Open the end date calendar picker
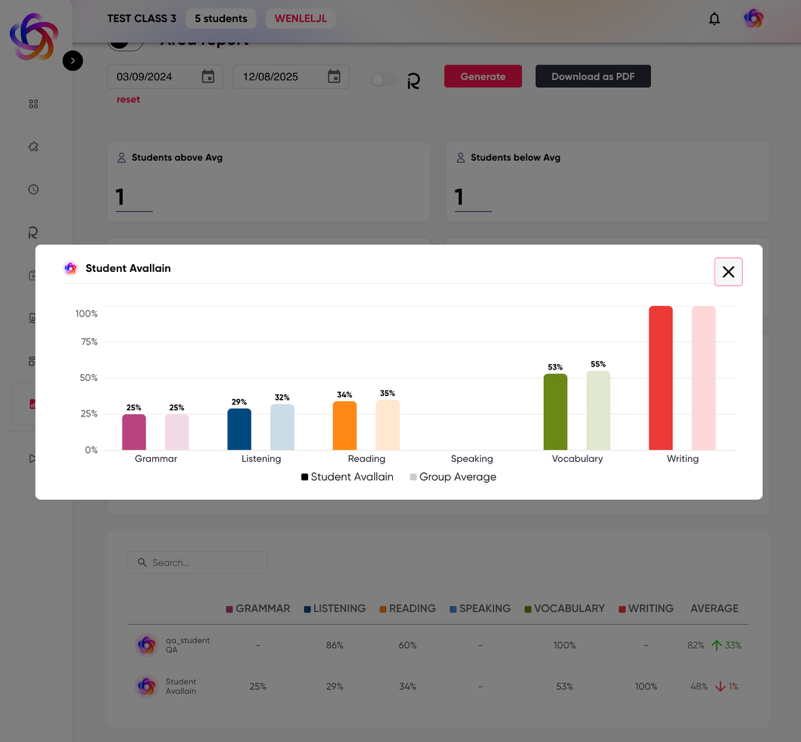This screenshot has width=801, height=742. [334, 77]
